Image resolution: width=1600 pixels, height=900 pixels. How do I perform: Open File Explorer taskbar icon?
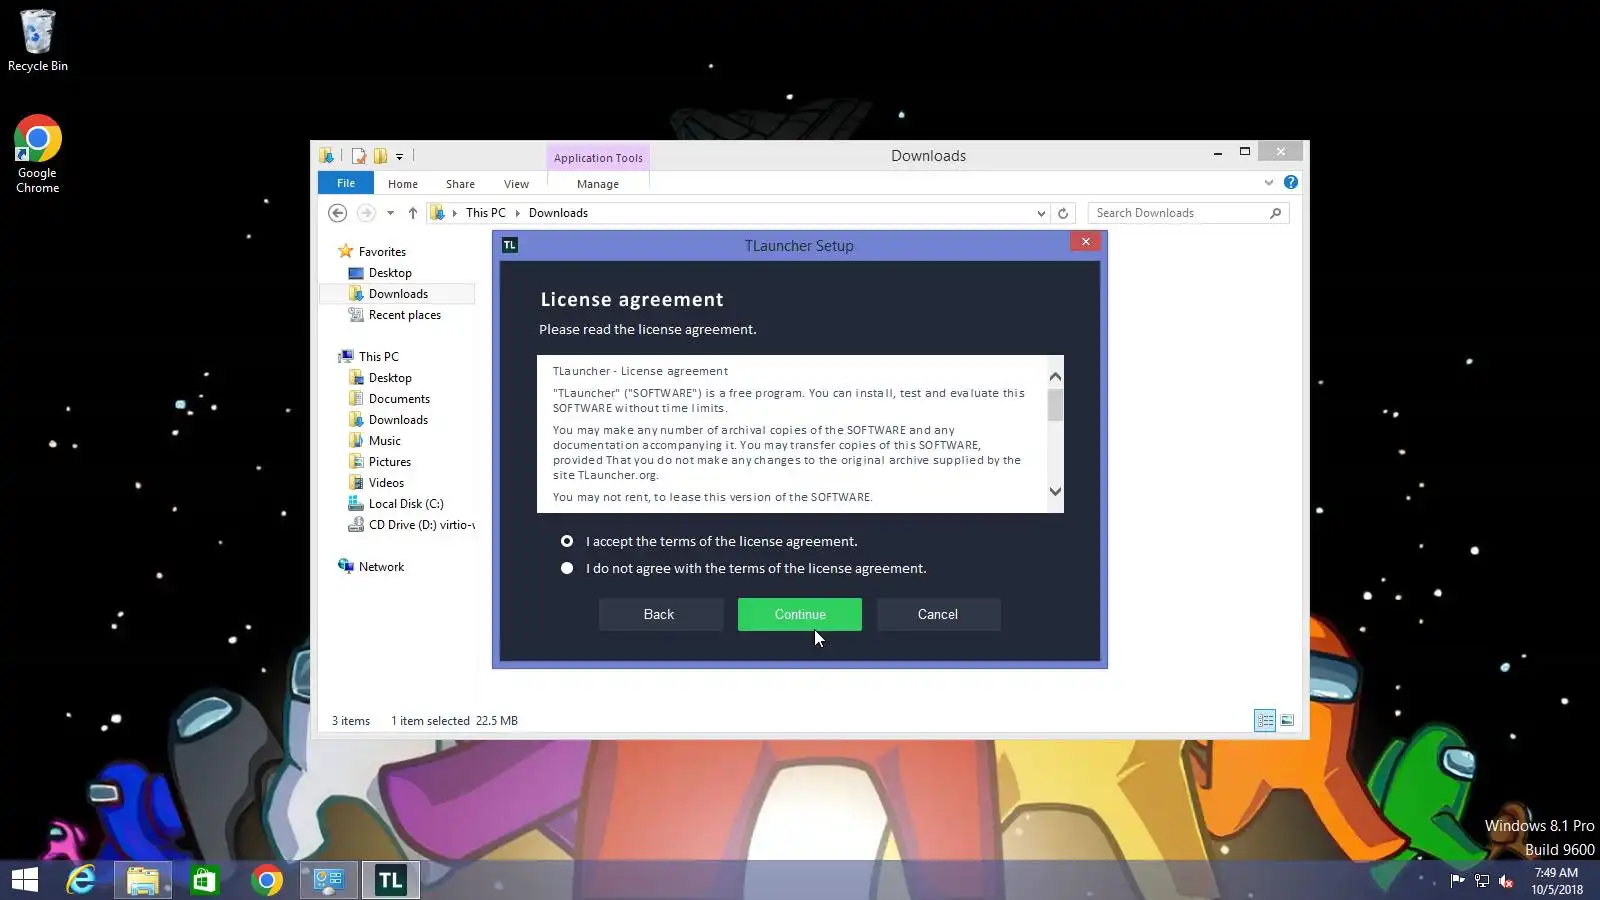pyautogui.click(x=143, y=880)
